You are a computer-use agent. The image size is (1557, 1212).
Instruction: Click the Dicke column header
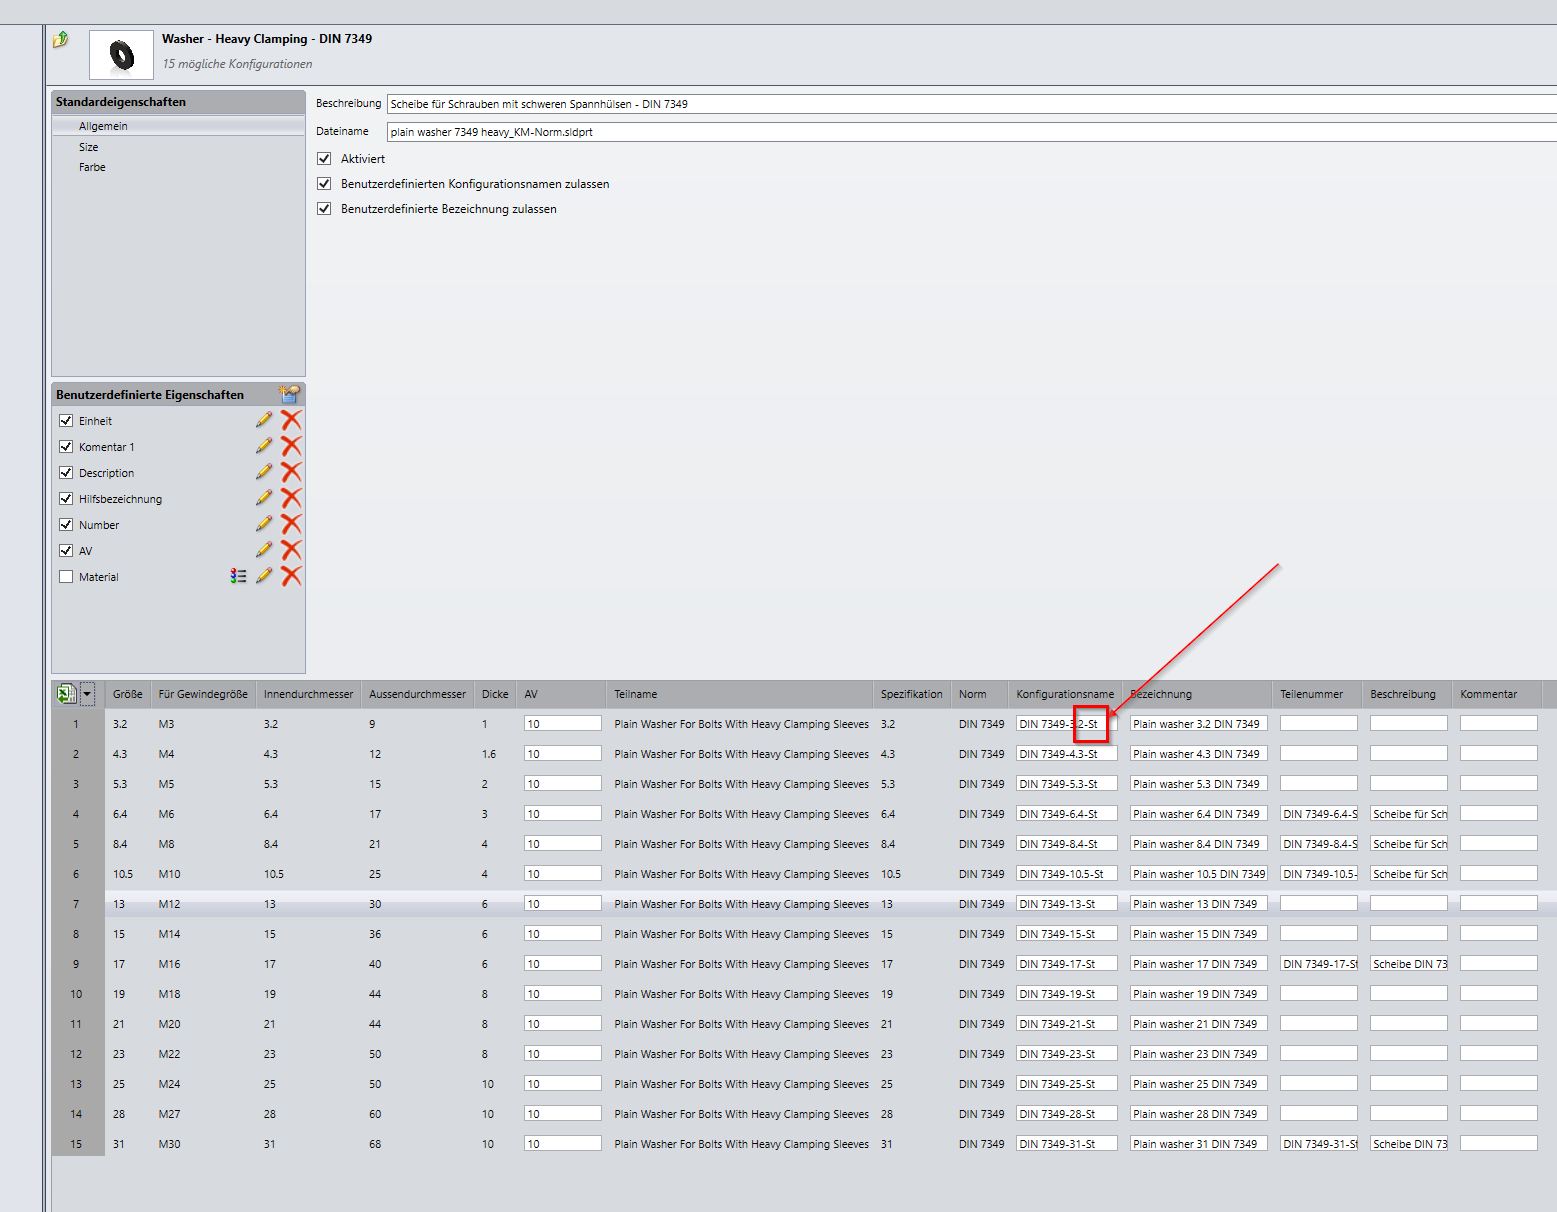click(495, 694)
